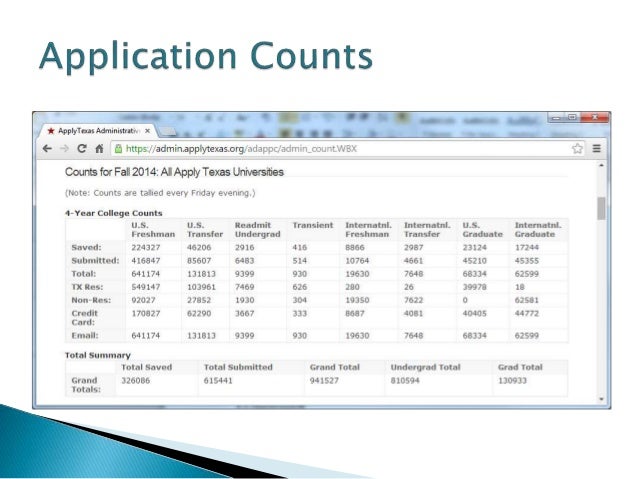Image resolution: width=638 pixels, height=479 pixels.
Task: Click the U.S. graduate value 45210
Action: click(x=474, y=261)
